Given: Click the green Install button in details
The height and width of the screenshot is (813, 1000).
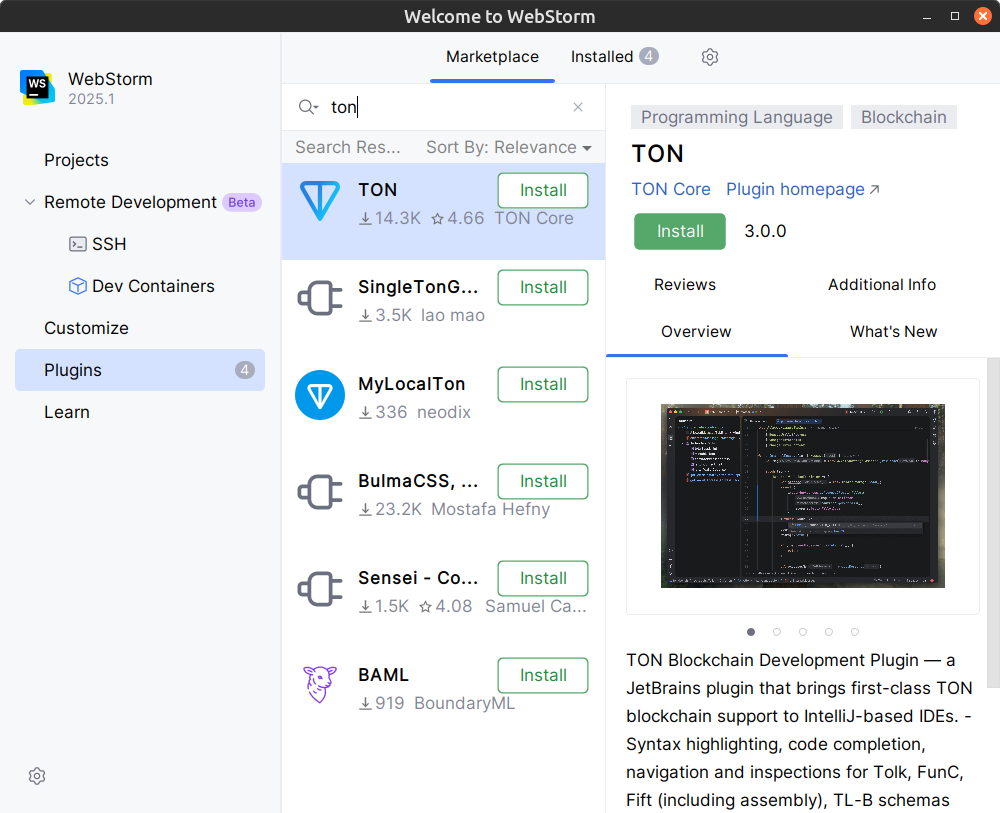Looking at the screenshot, I should pyautogui.click(x=680, y=231).
